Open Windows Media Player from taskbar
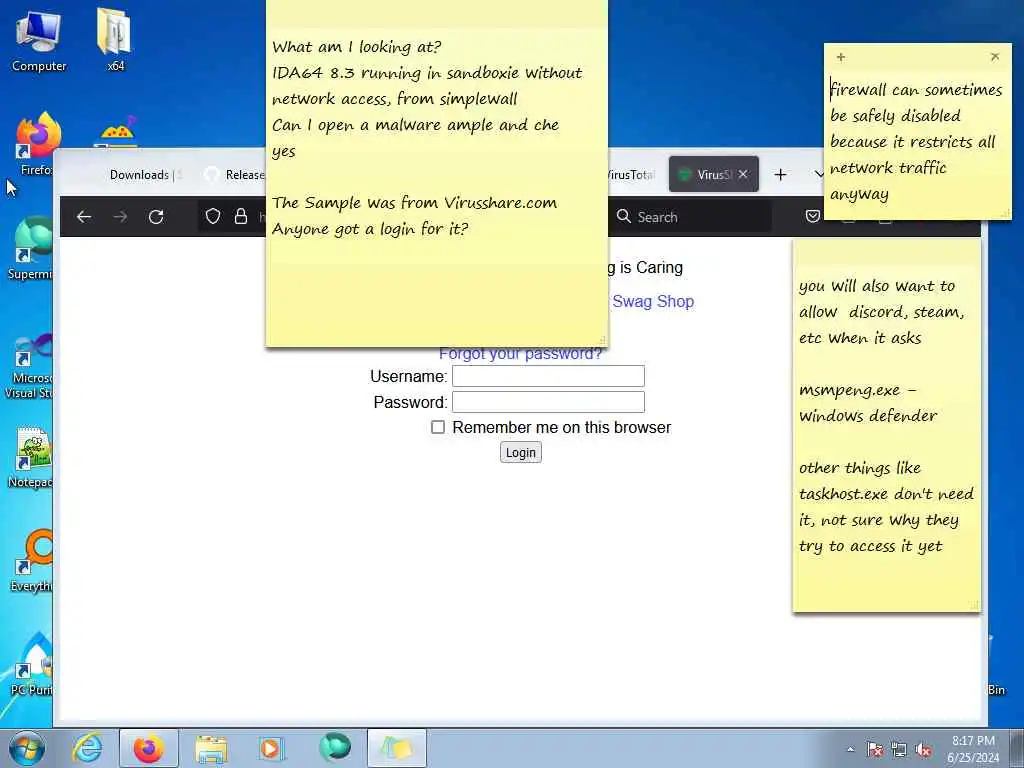The height and width of the screenshot is (768, 1024). (x=270, y=748)
